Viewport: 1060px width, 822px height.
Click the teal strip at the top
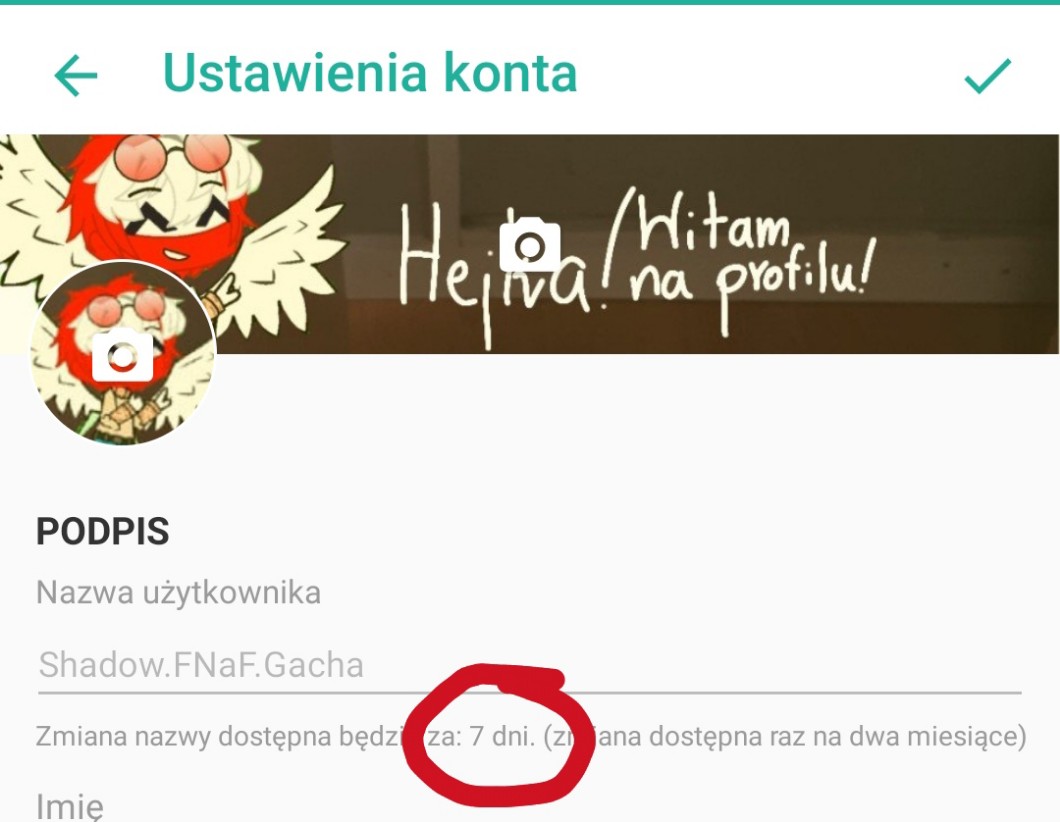pyautogui.click(x=530, y=2)
